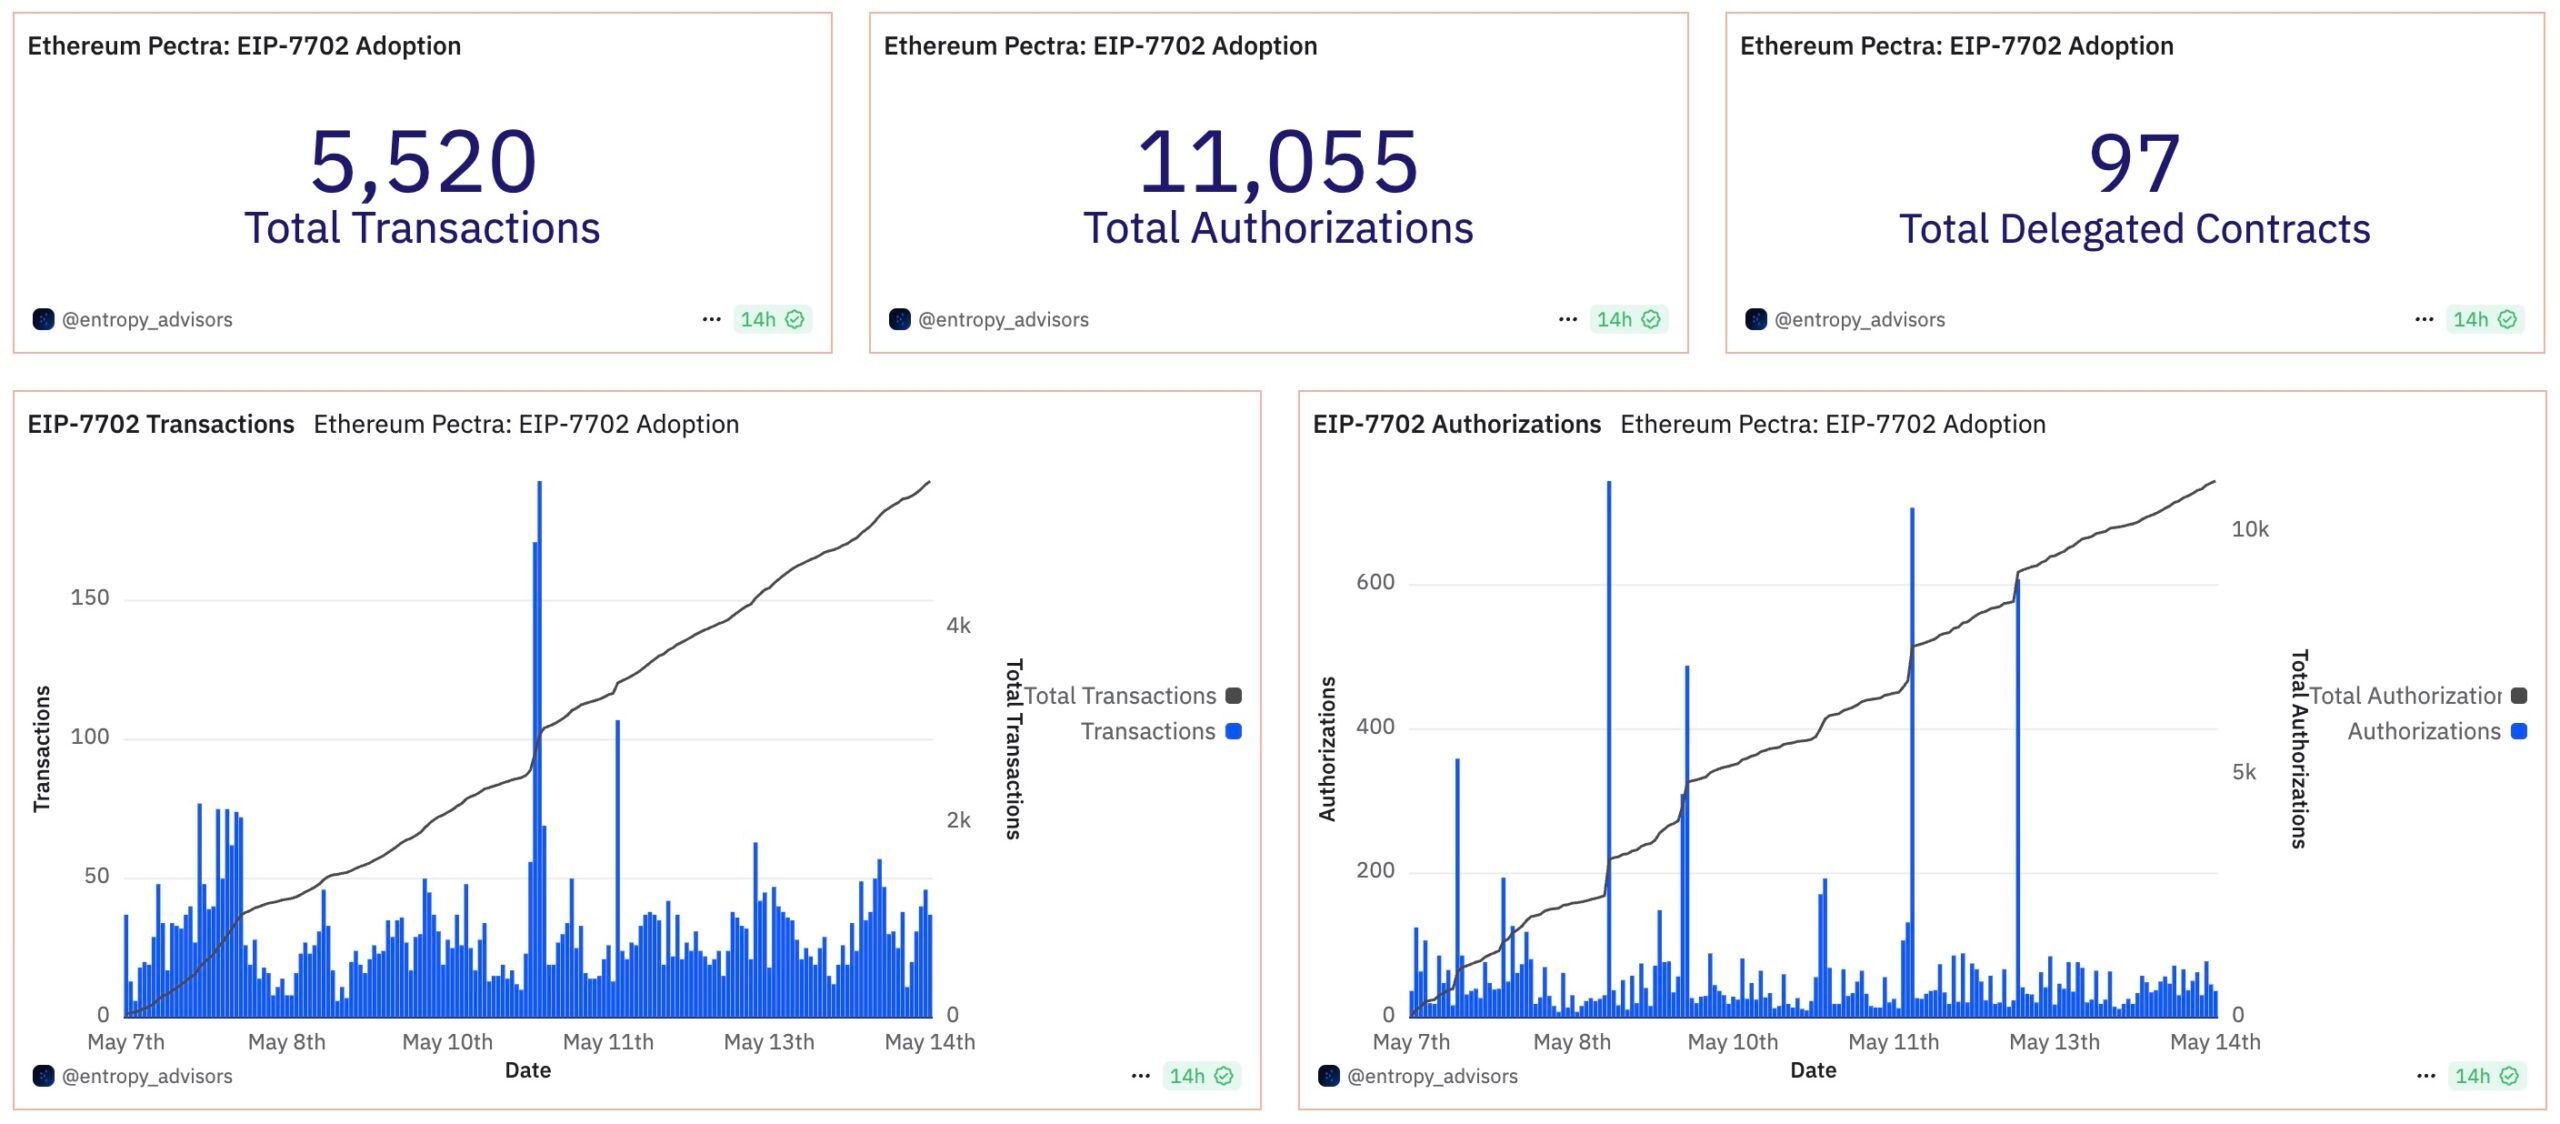Toggle the blue Transactions legend series
2560x1124 pixels.
click(x=1148, y=732)
